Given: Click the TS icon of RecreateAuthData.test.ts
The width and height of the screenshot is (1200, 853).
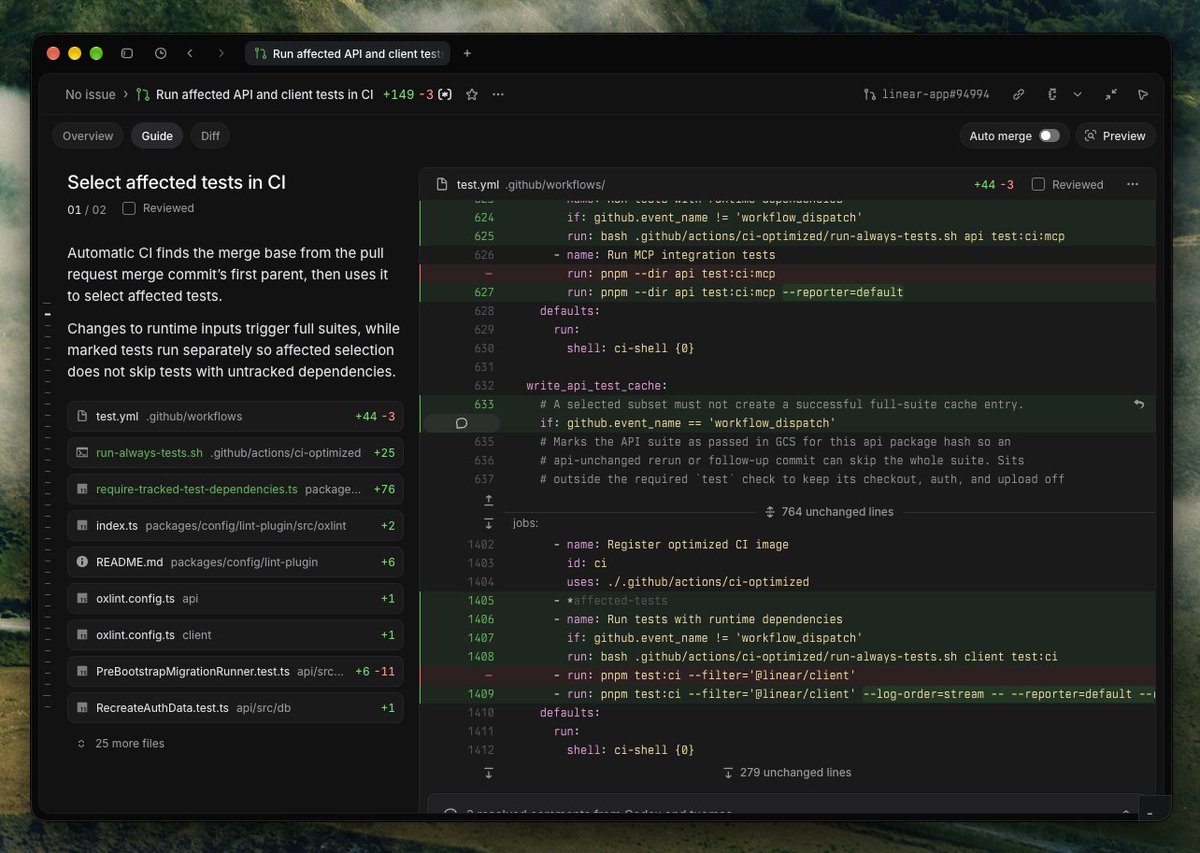Looking at the screenshot, I should (x=82, y=707).
